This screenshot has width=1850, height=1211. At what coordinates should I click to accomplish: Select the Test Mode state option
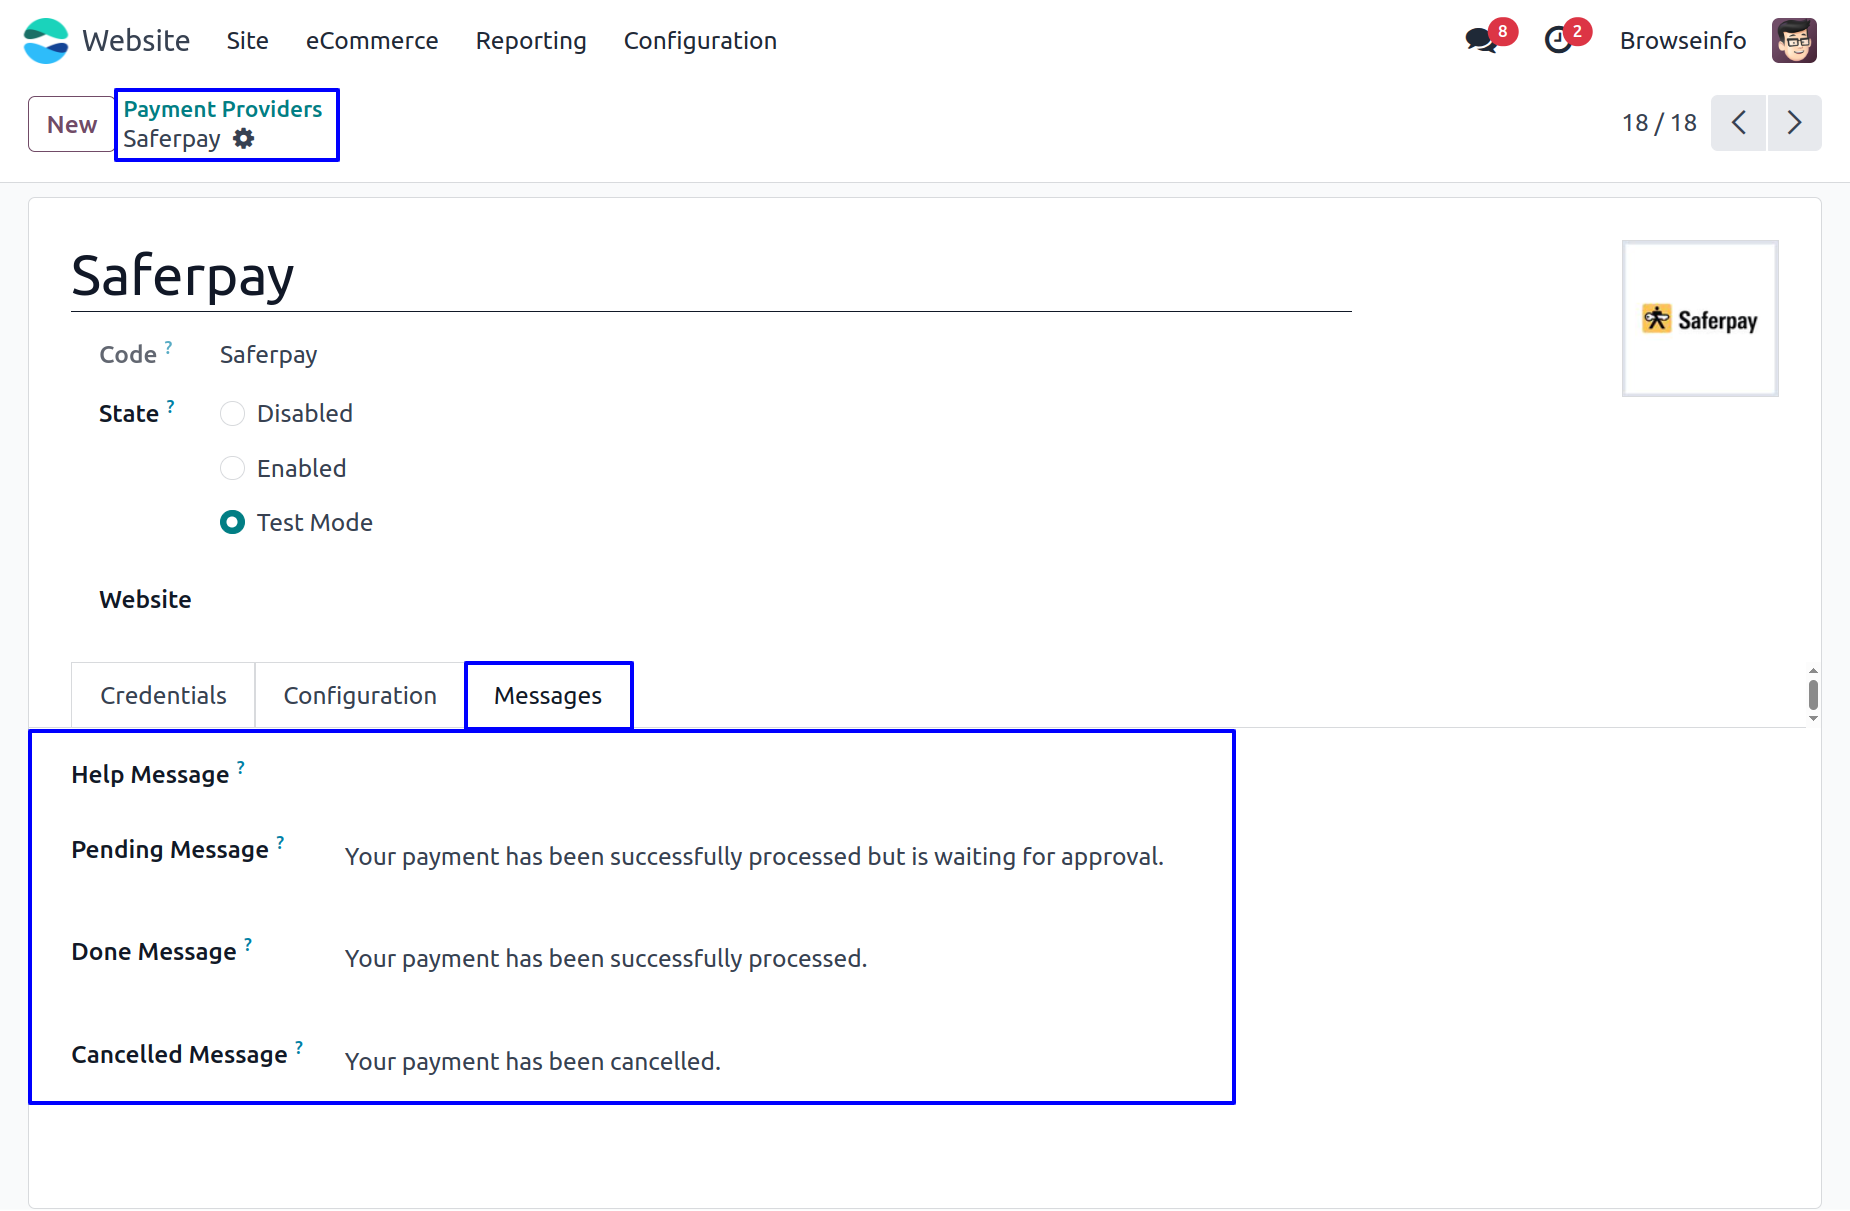point(232,522)
